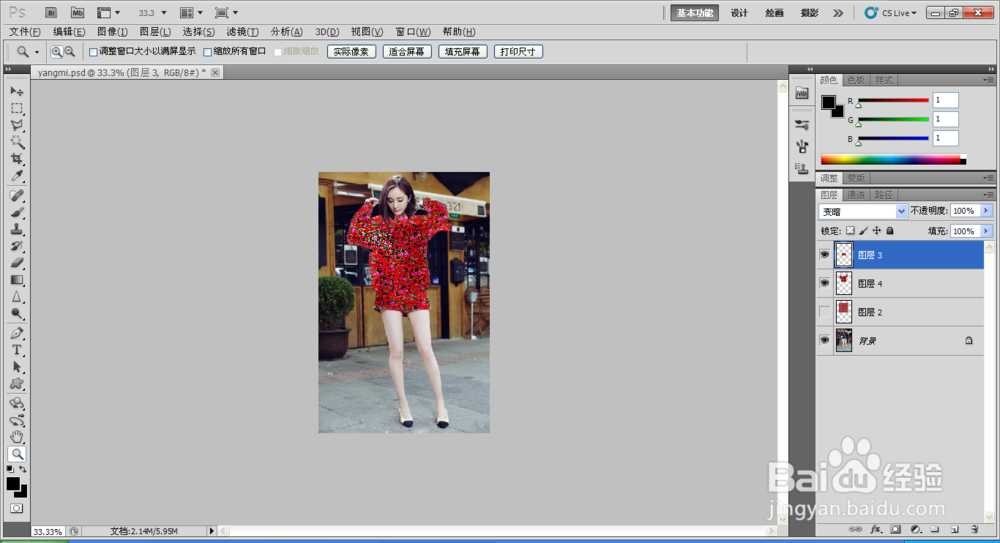Open the 图像(I) menu
This screenshot has width=1000, height=543.
[x=112, y=31]
